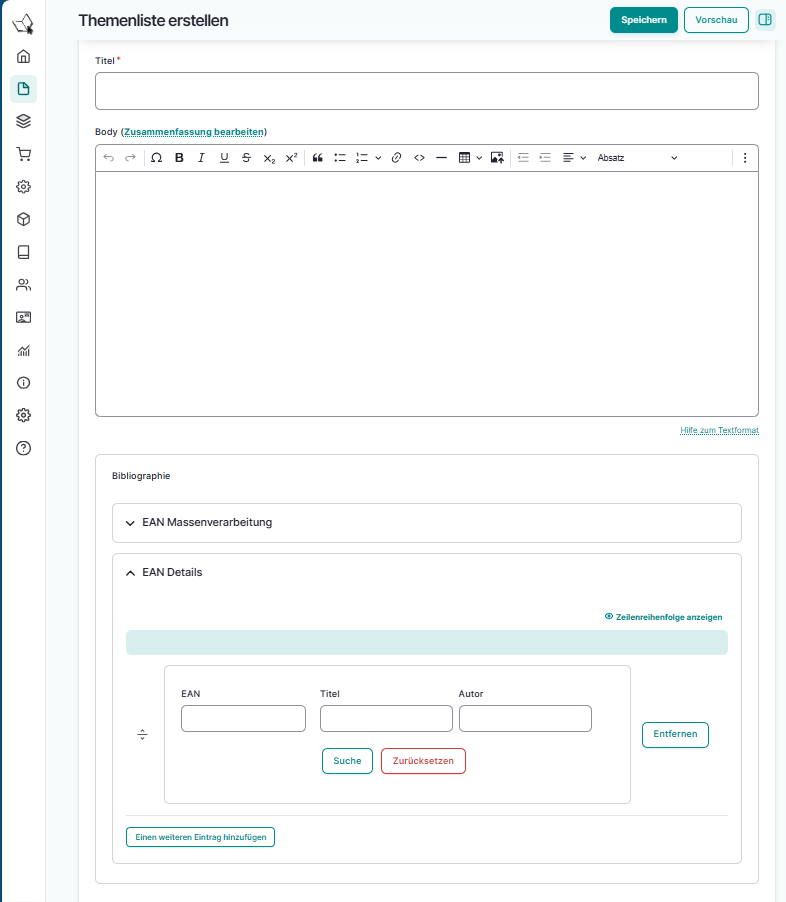The height and width of the screenshot is (902, 786).
Task: Show row order via Zeilenreihenfolge anzeigen
Action: coord(664,617)
